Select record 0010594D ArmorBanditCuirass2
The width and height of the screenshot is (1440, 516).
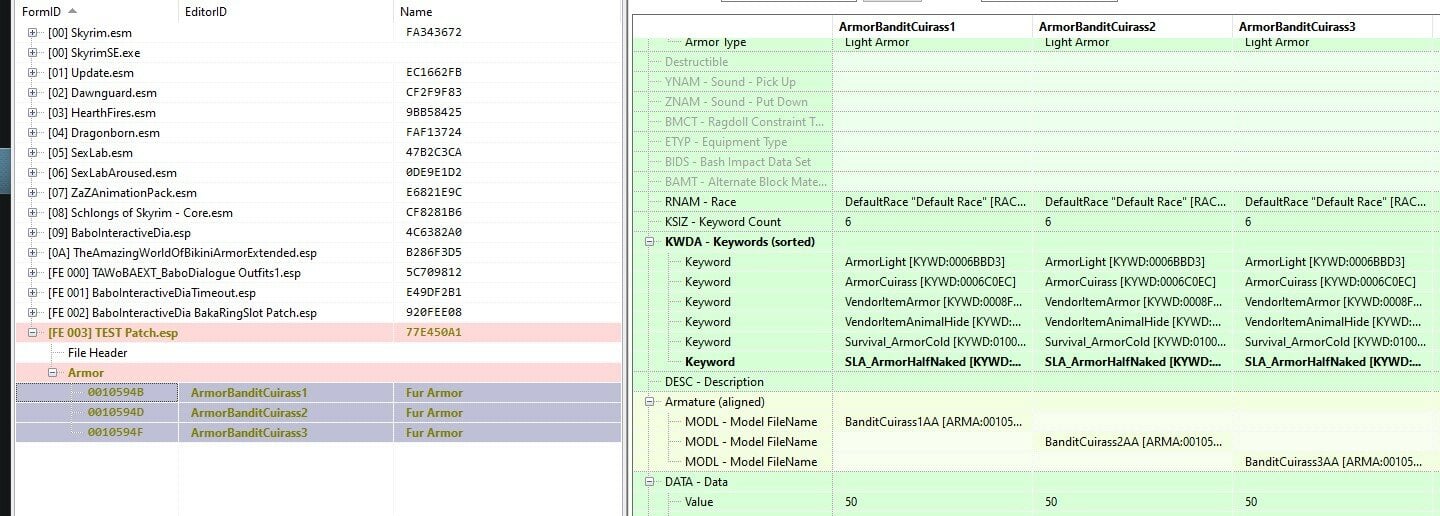[x=318, y=412]
